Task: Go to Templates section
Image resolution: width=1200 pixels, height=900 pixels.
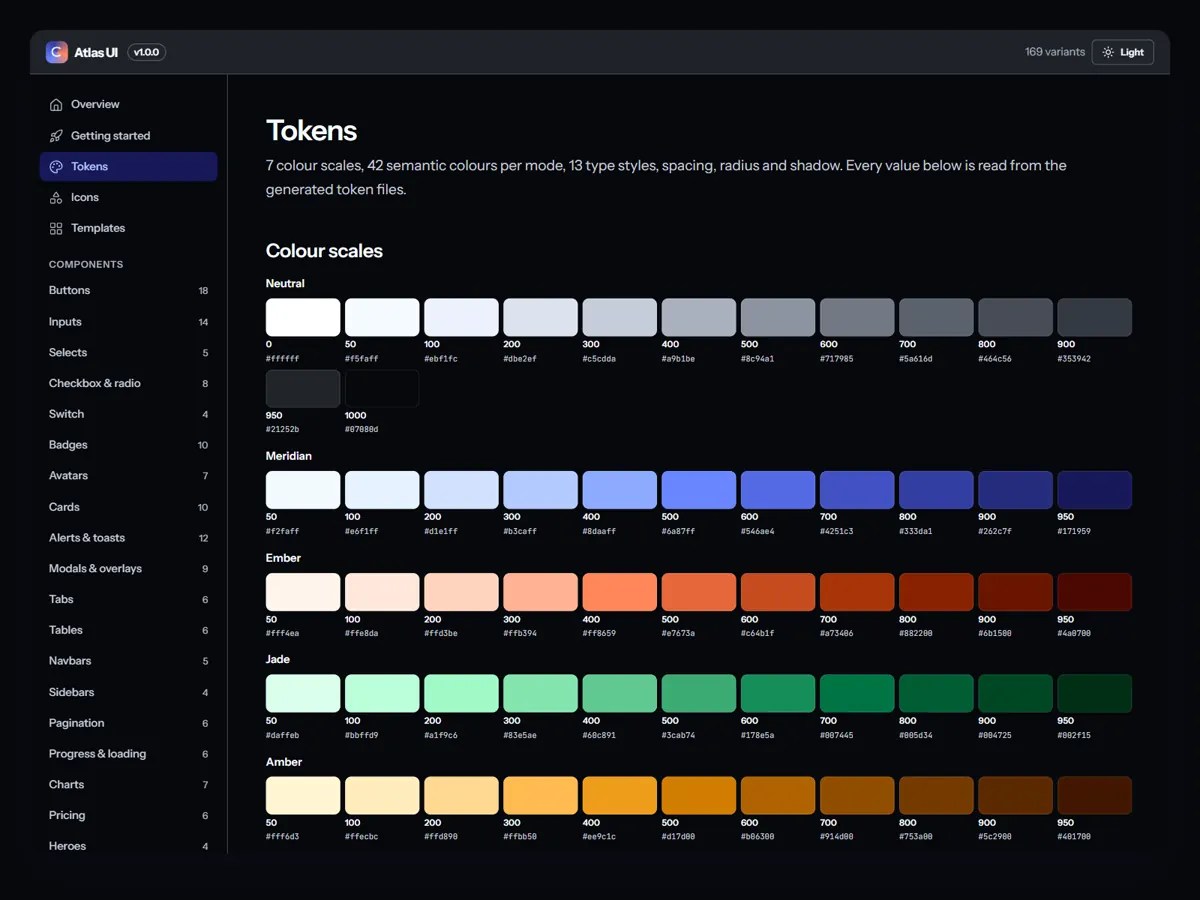Action: pyautogui.click(x=128, y=228)
